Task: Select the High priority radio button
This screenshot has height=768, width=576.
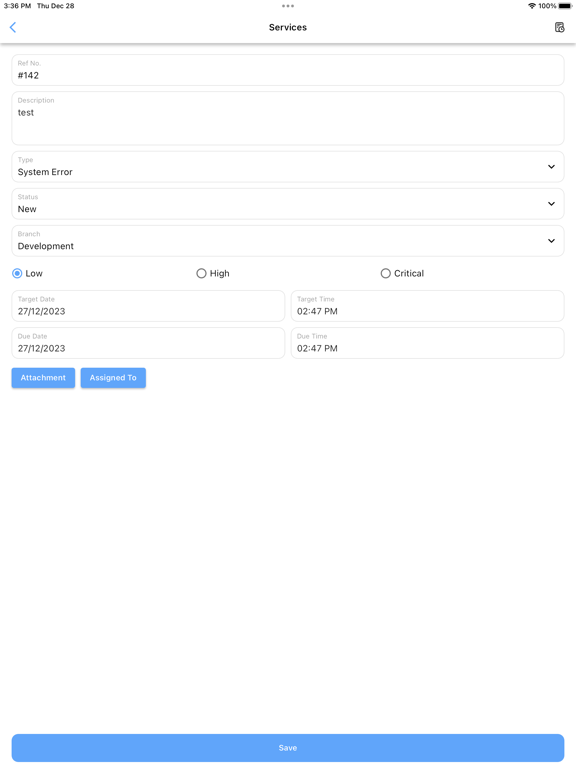Action: pyautogui.click(x=201, y=273)
